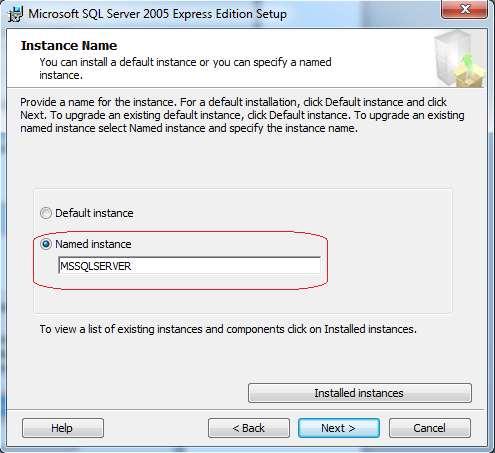Click the setup installer icon in title bar
The image size is (495, 453).
[x=15, y=14]
